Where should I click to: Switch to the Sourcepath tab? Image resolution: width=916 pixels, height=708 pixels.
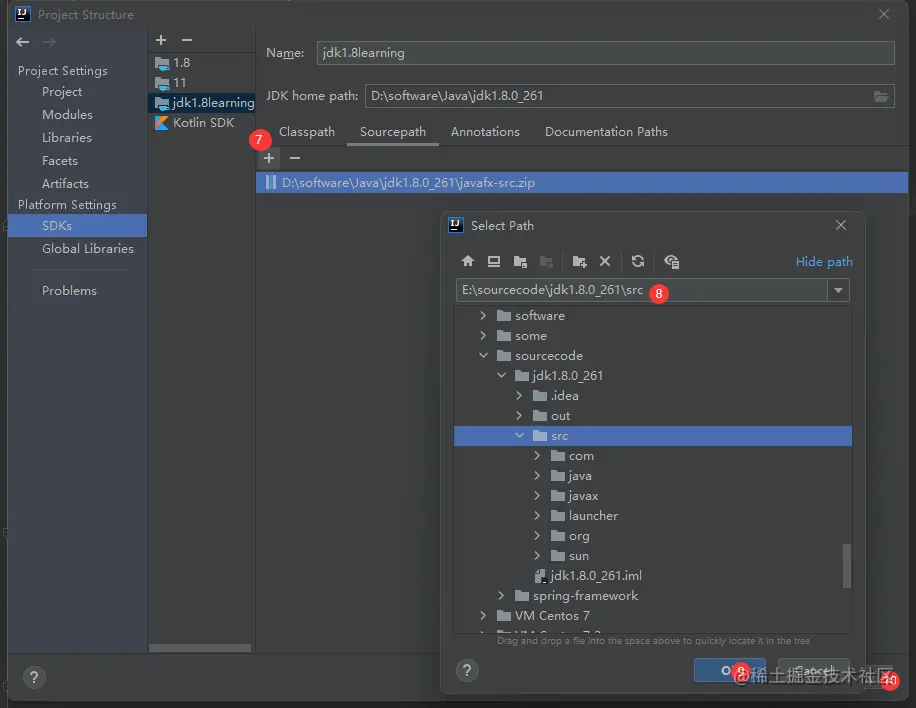393,132
